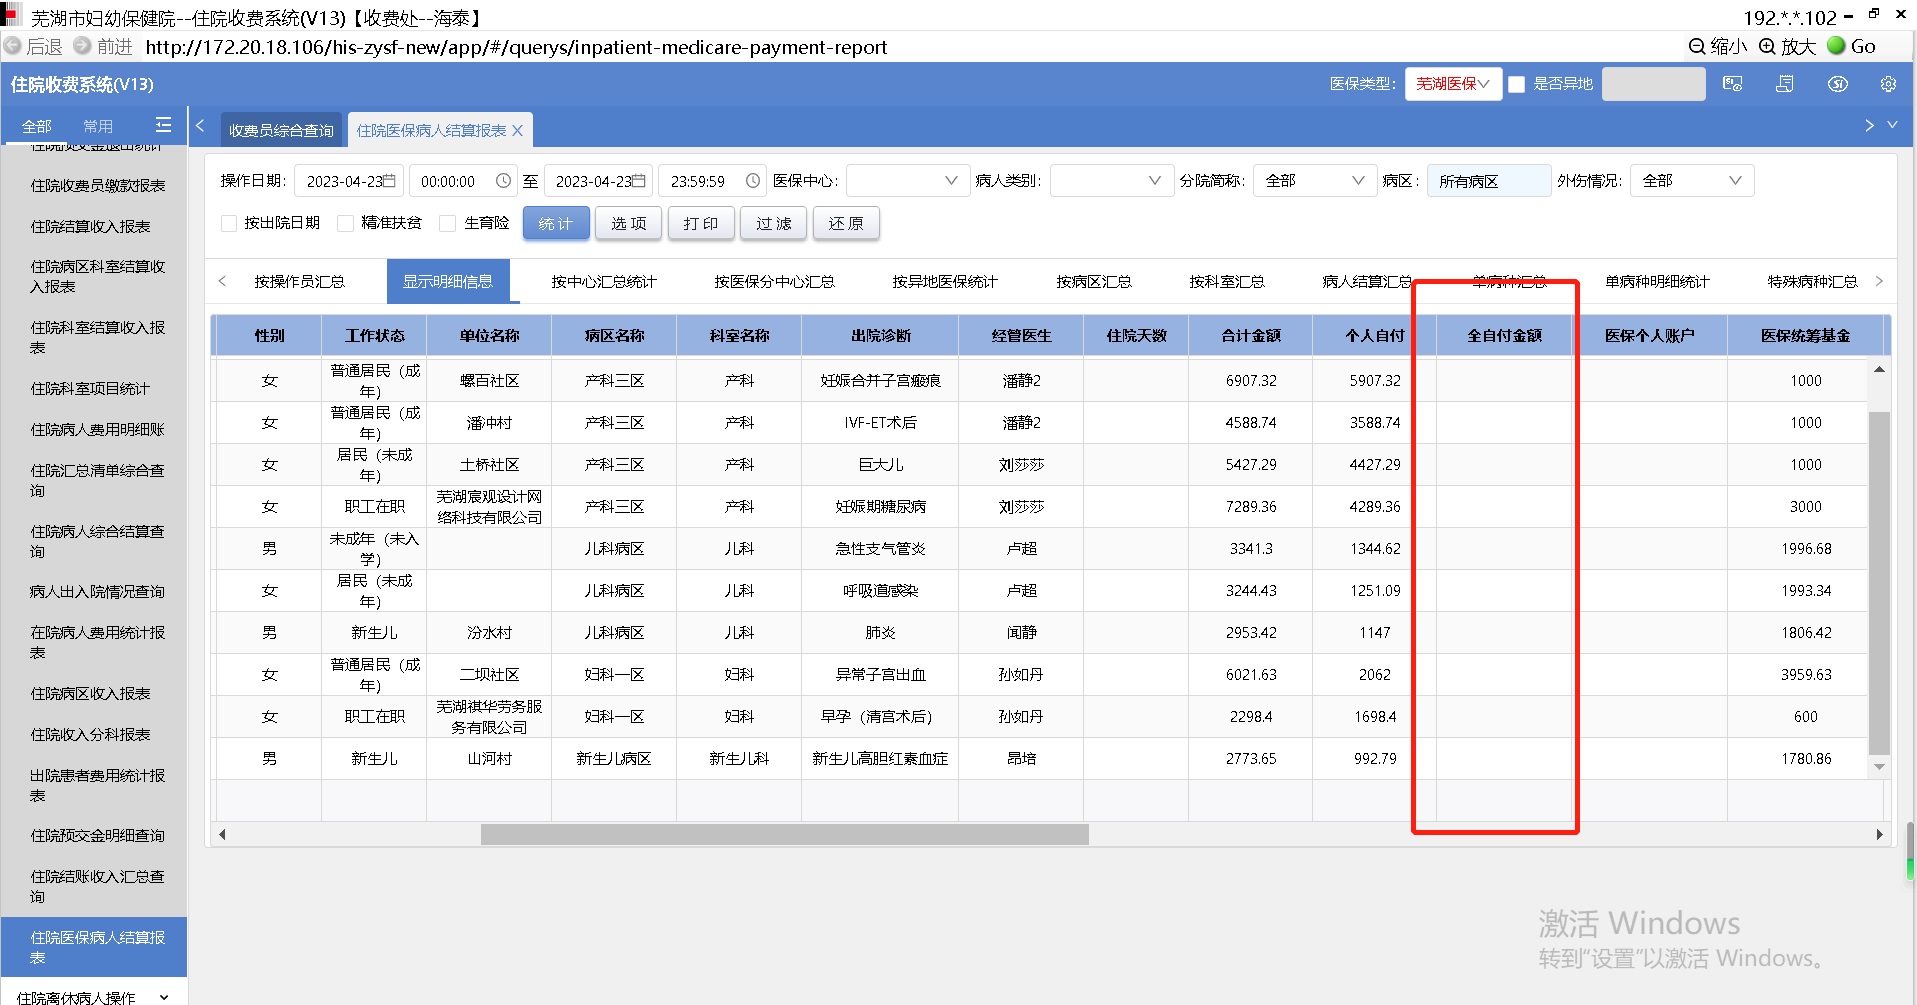Tick the 精准扶贫 checkbox
This screenshot has width=1917, height=1005.
pyautogui.click(x=346, y=223)
